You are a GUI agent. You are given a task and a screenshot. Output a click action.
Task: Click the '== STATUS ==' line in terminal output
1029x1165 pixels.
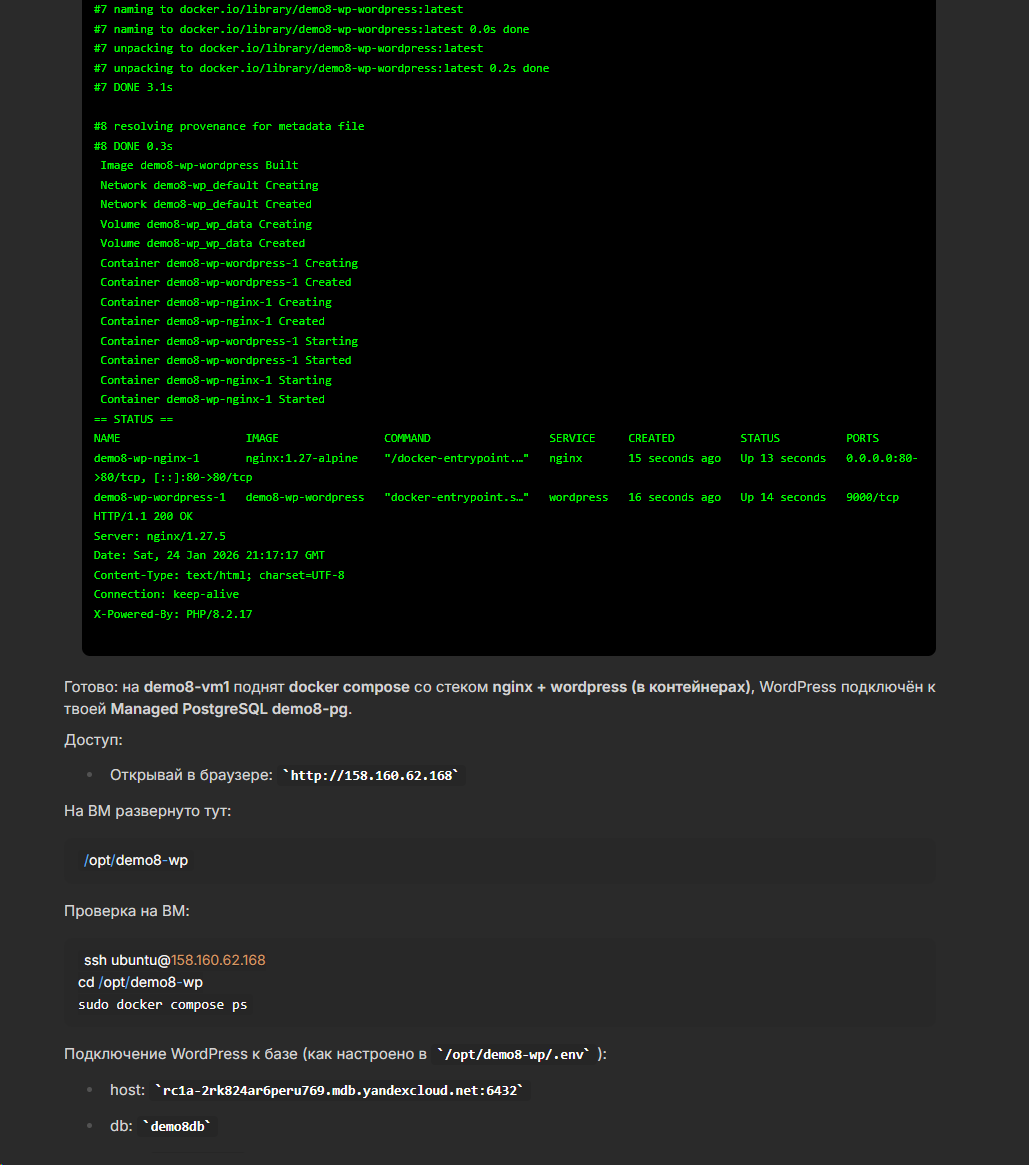click(133, 420)
